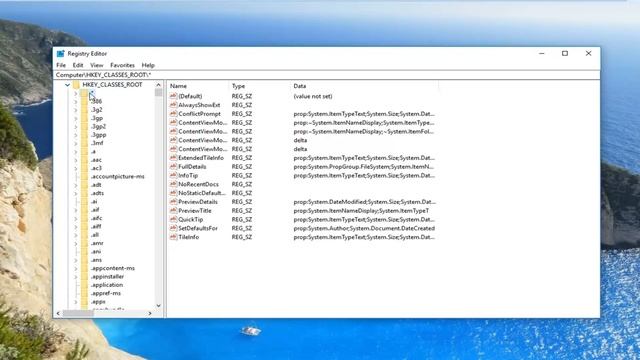Click the PreviewDetails value icon

pos(173,202)
